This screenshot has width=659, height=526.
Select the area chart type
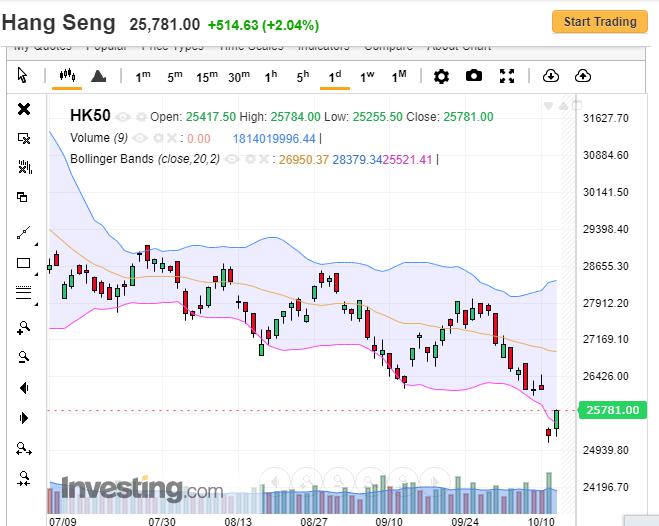tap(98, 76)
